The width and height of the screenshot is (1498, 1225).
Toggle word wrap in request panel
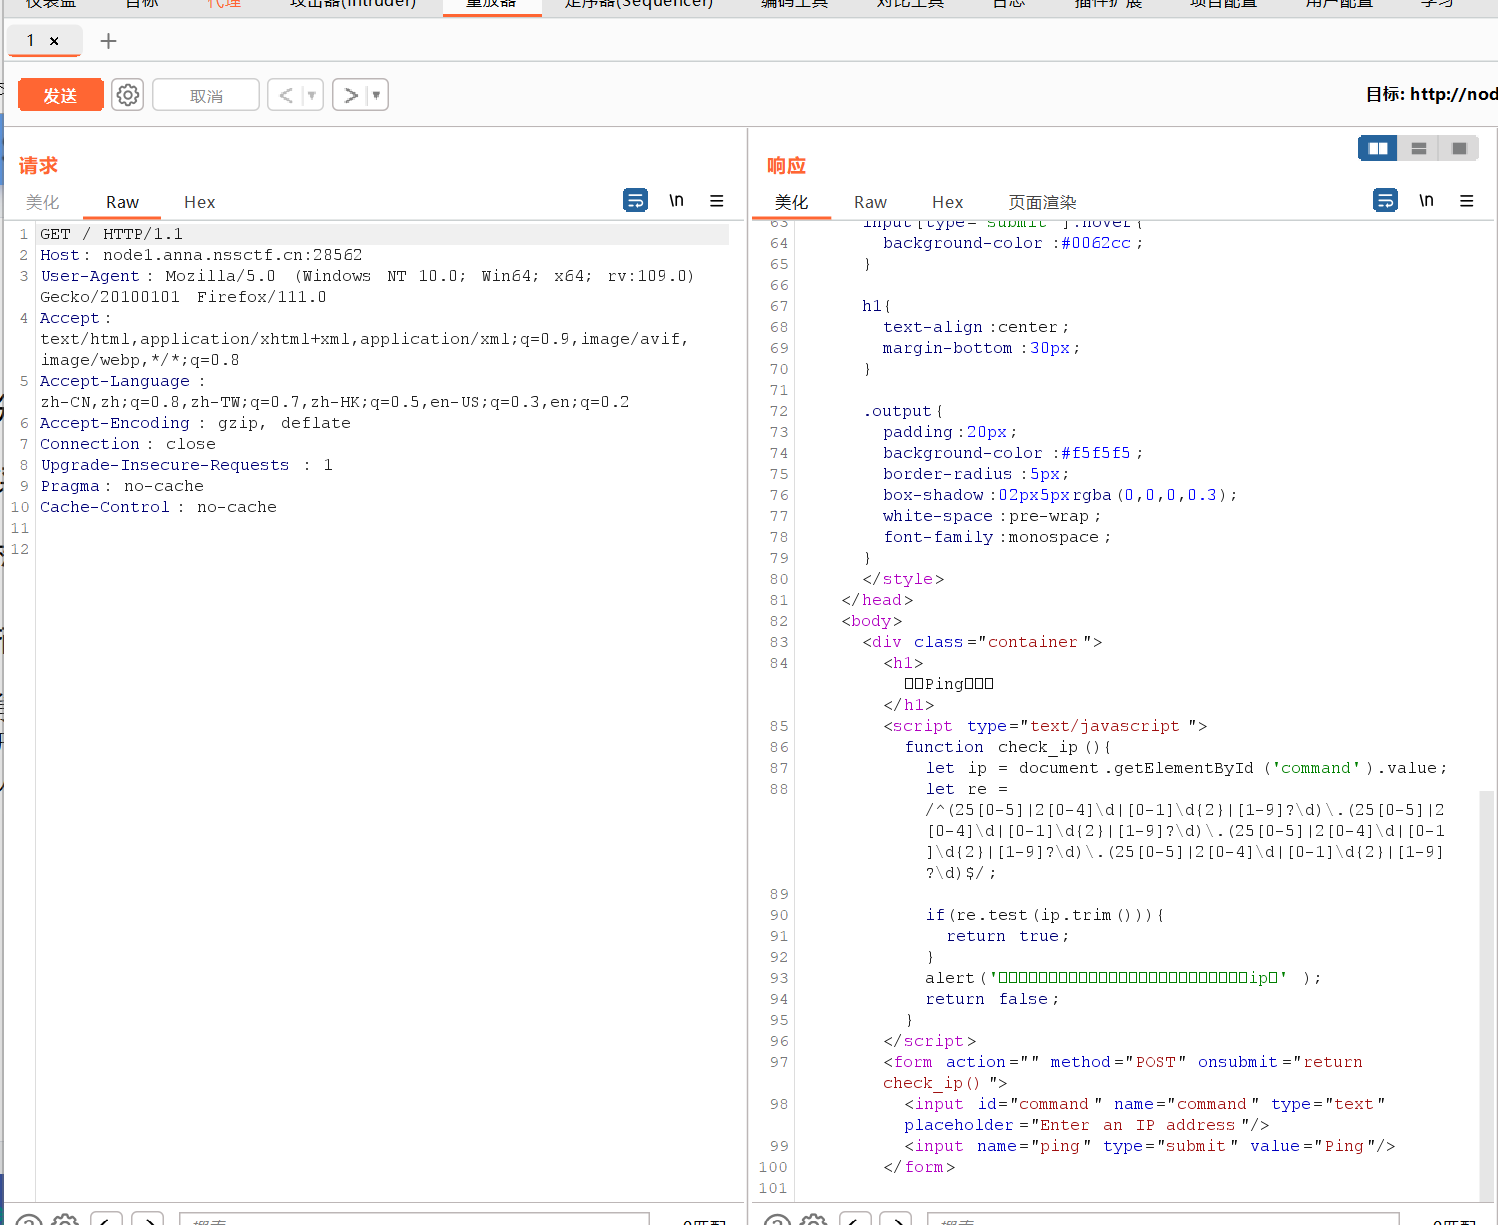click(635, 200)
